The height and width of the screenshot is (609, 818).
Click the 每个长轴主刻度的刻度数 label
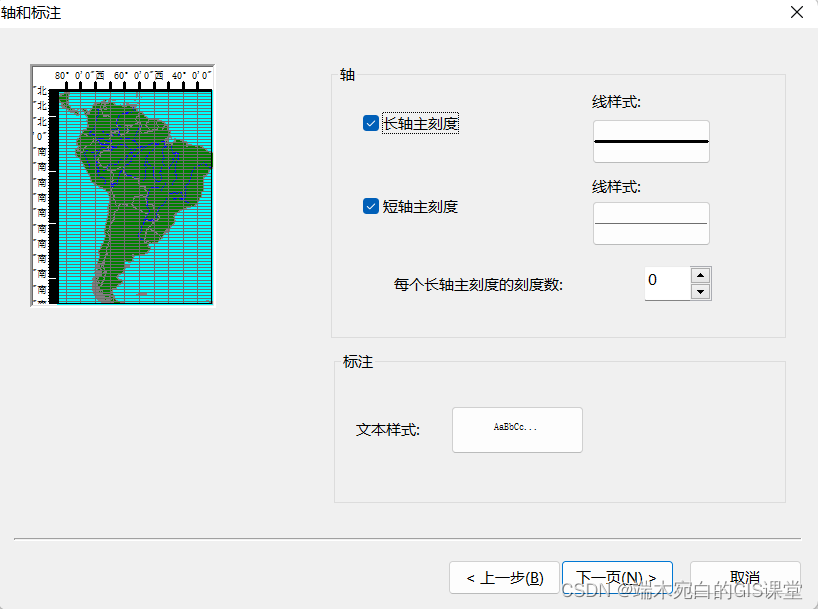click(x=478, y=285)
